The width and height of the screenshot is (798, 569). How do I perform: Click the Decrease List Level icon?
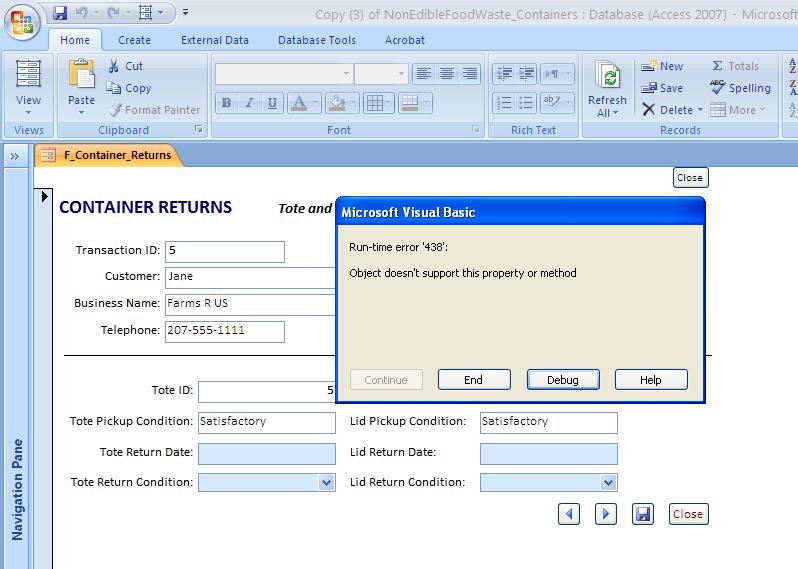[504, 74]
